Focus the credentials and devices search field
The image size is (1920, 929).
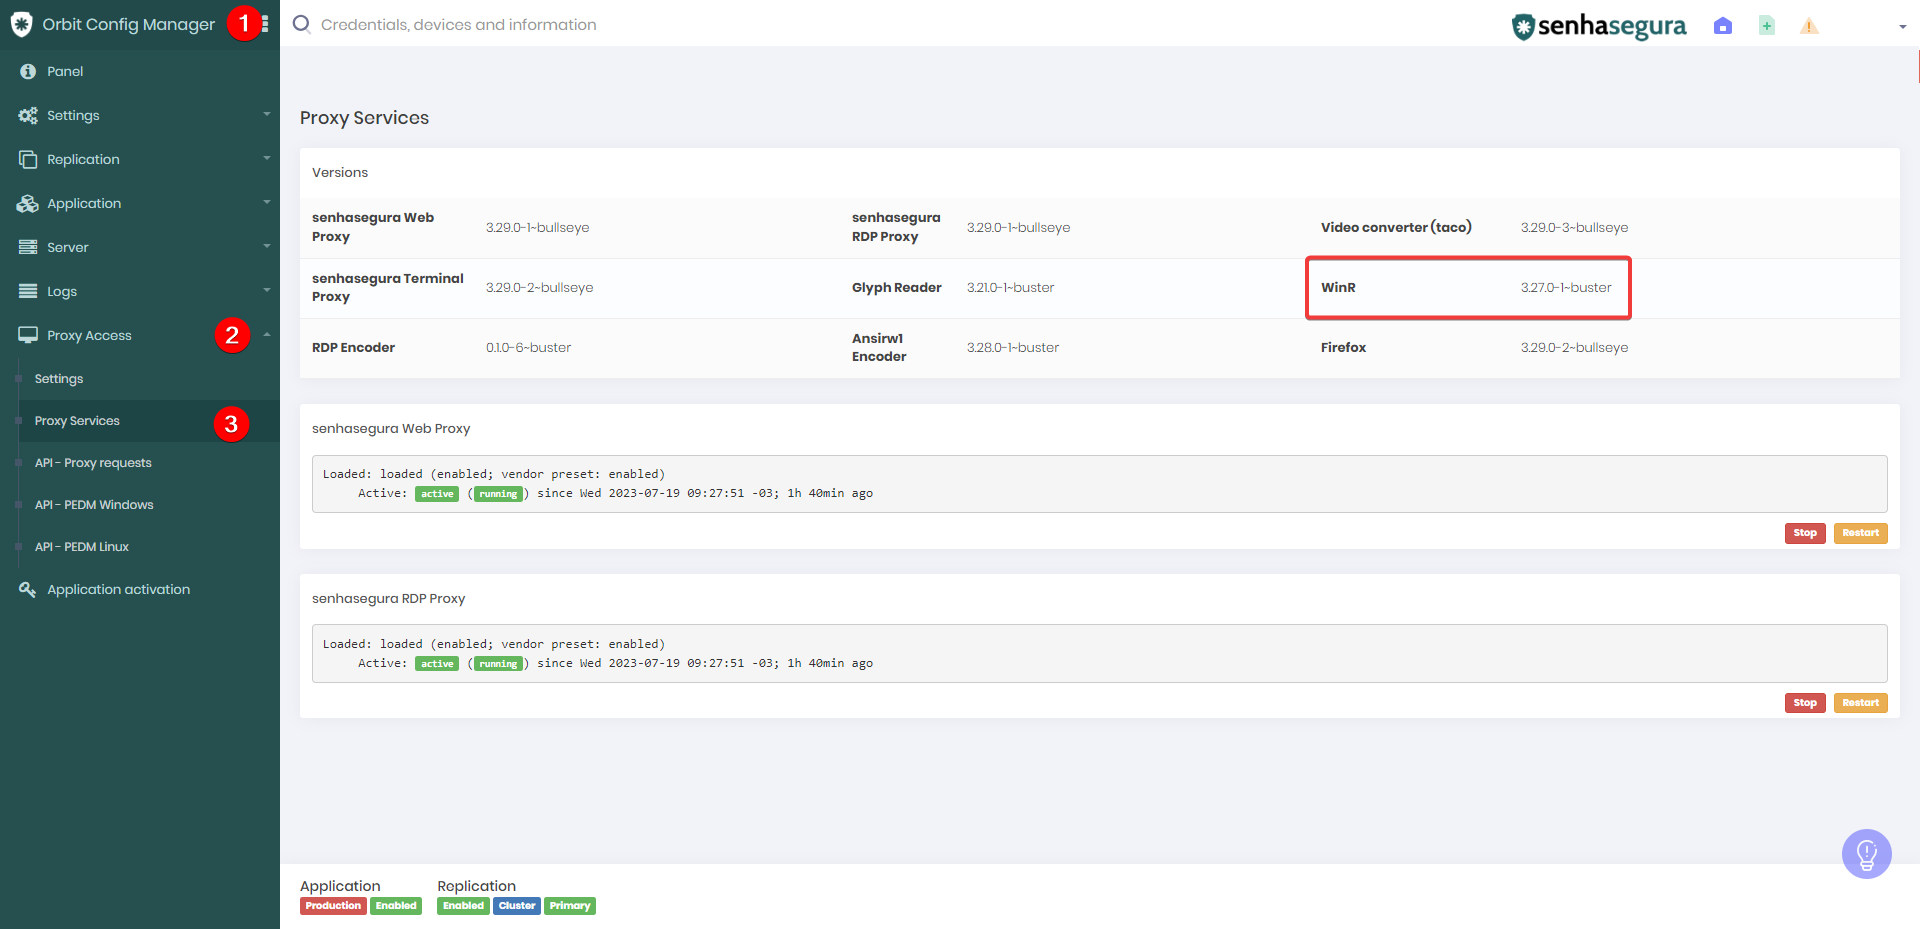pyautogui.click(x=458, y=25)
